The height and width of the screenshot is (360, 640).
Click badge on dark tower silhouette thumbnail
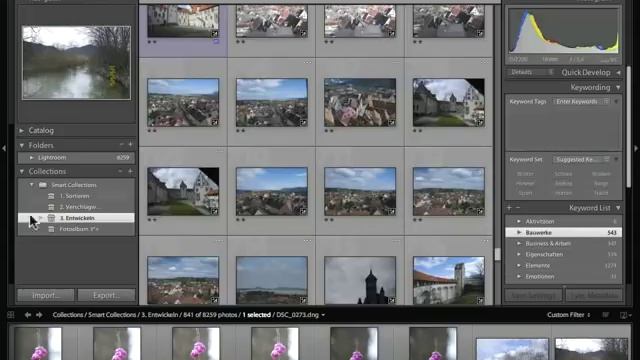(x=391, y=300)
